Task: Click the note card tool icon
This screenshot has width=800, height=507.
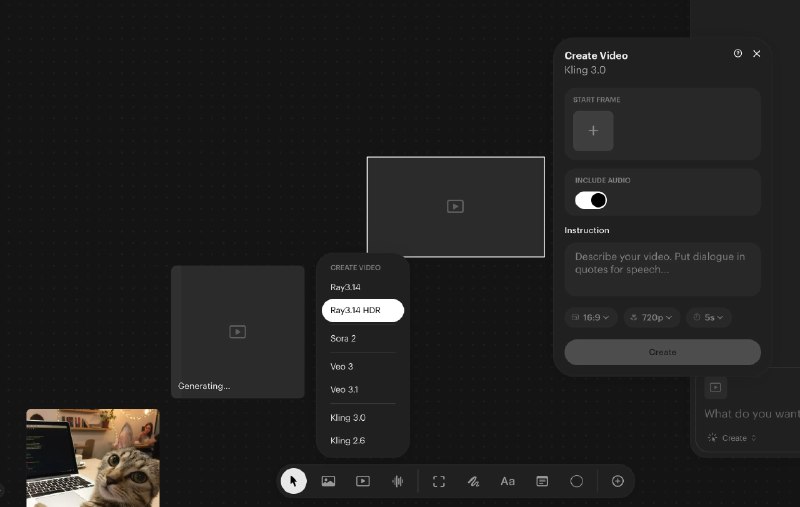Action: pos(542,481)
